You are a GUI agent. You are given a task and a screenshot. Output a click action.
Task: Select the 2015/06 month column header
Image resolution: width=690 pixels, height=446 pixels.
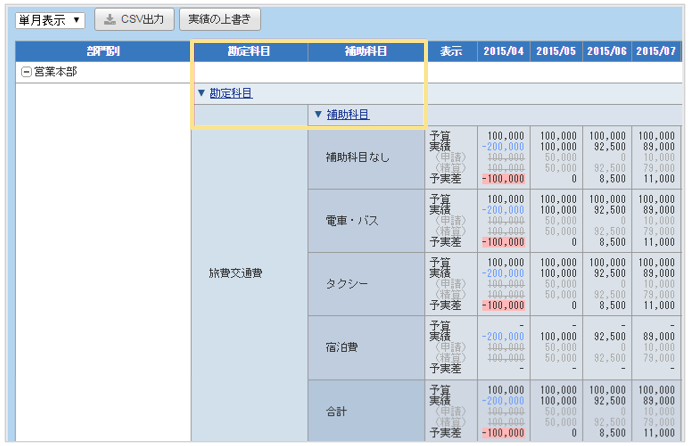[x=606, y=51]
